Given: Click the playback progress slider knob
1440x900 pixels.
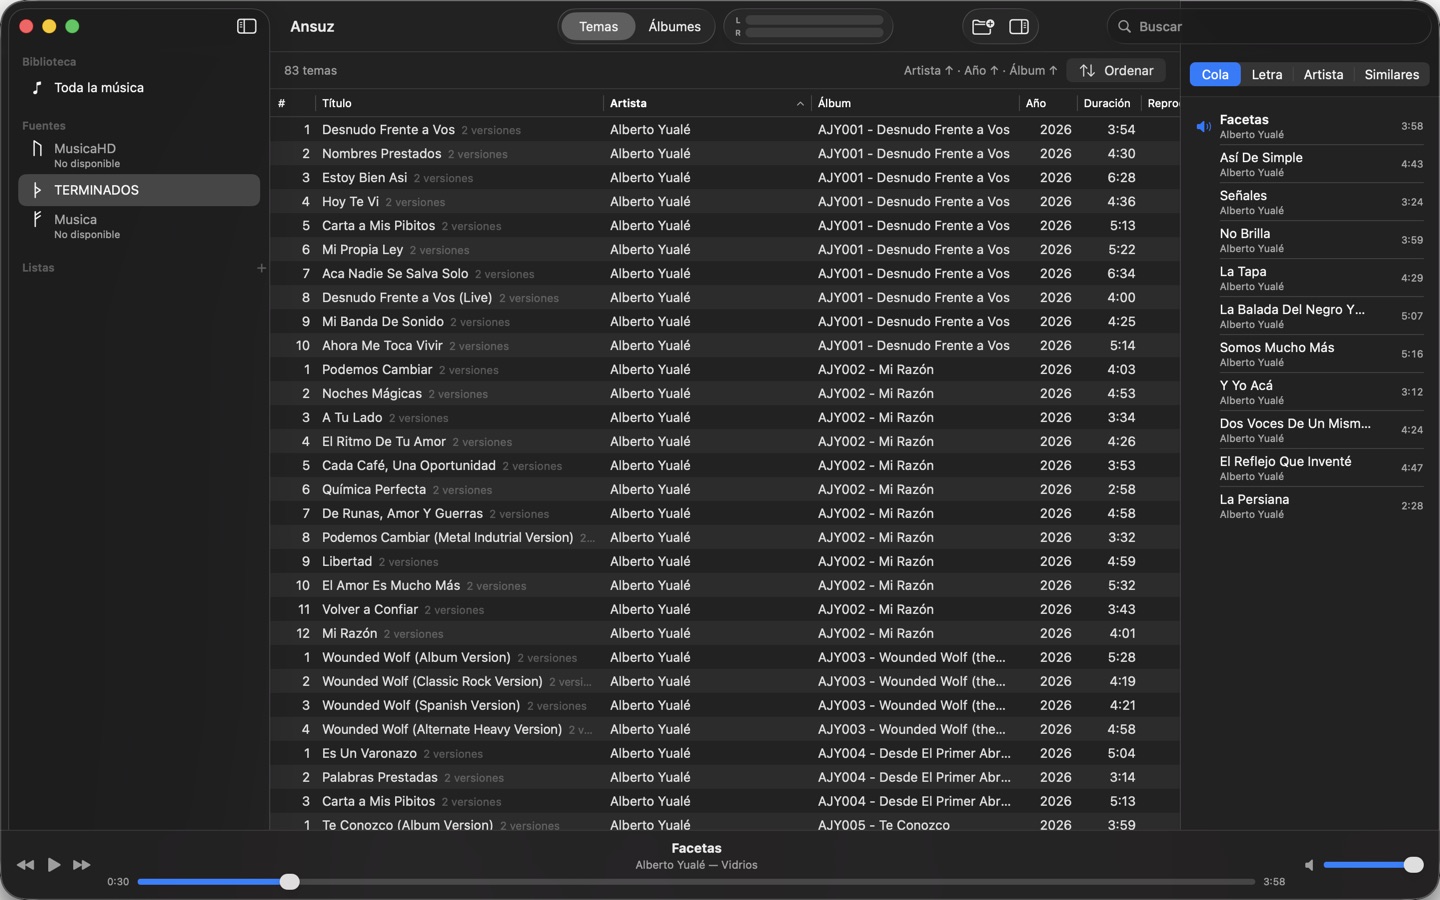Looking at the screenshot, I should point(289,882).
